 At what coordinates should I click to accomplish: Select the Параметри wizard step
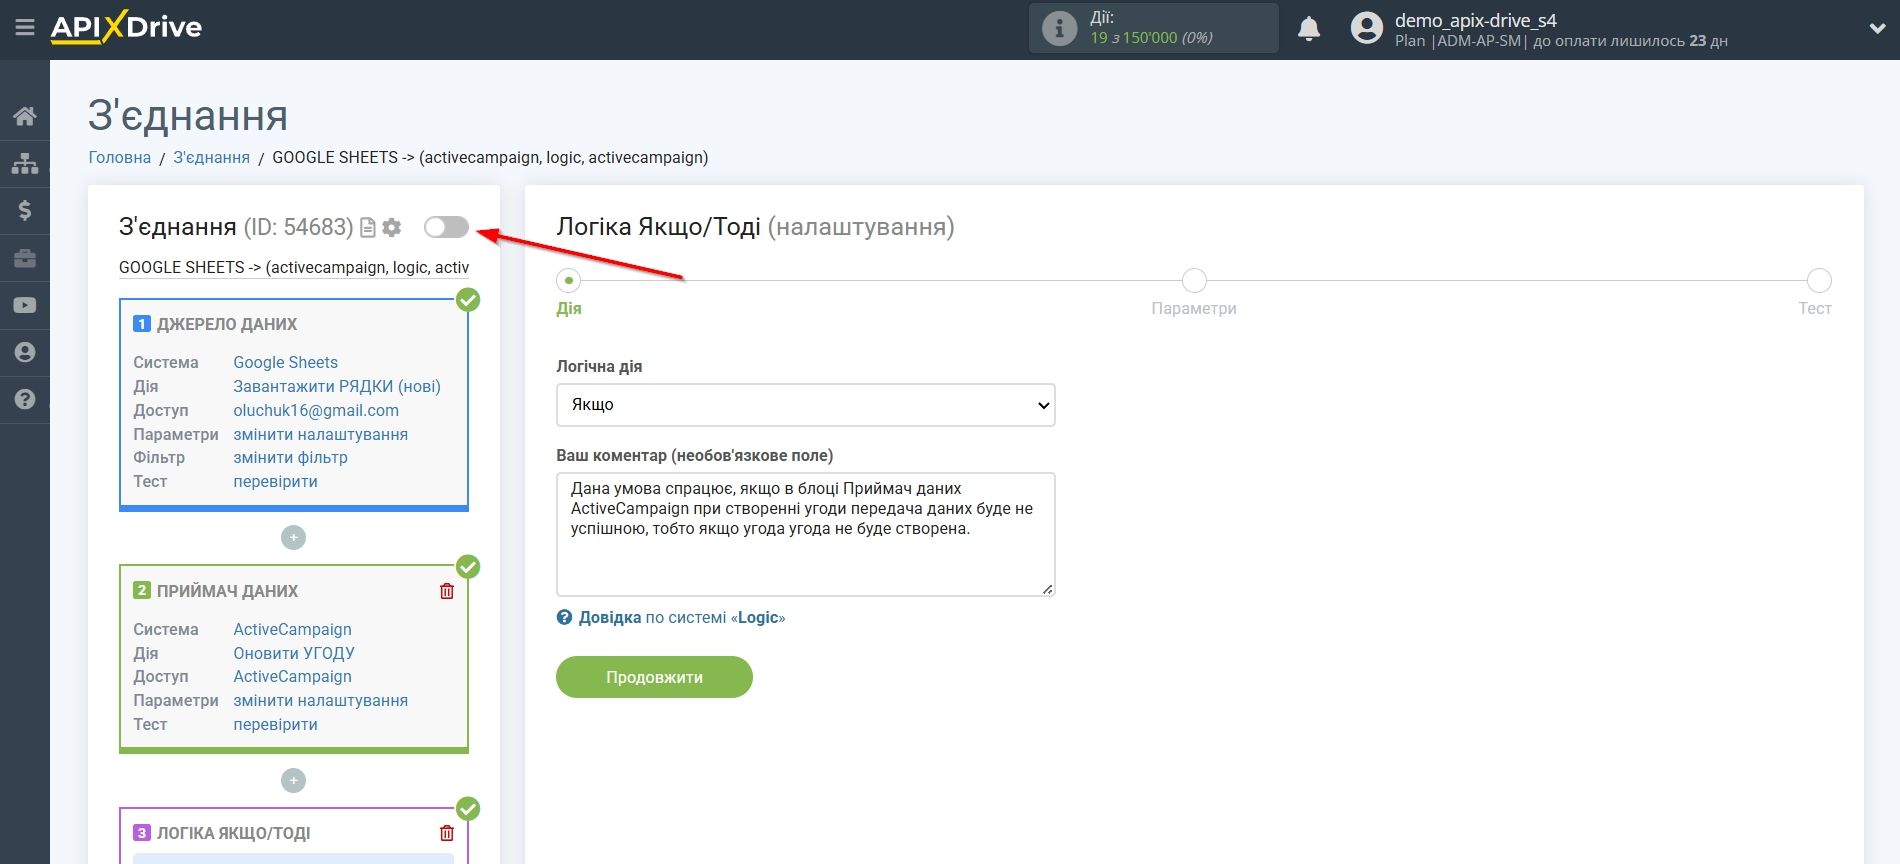(x=1194, y=281)
